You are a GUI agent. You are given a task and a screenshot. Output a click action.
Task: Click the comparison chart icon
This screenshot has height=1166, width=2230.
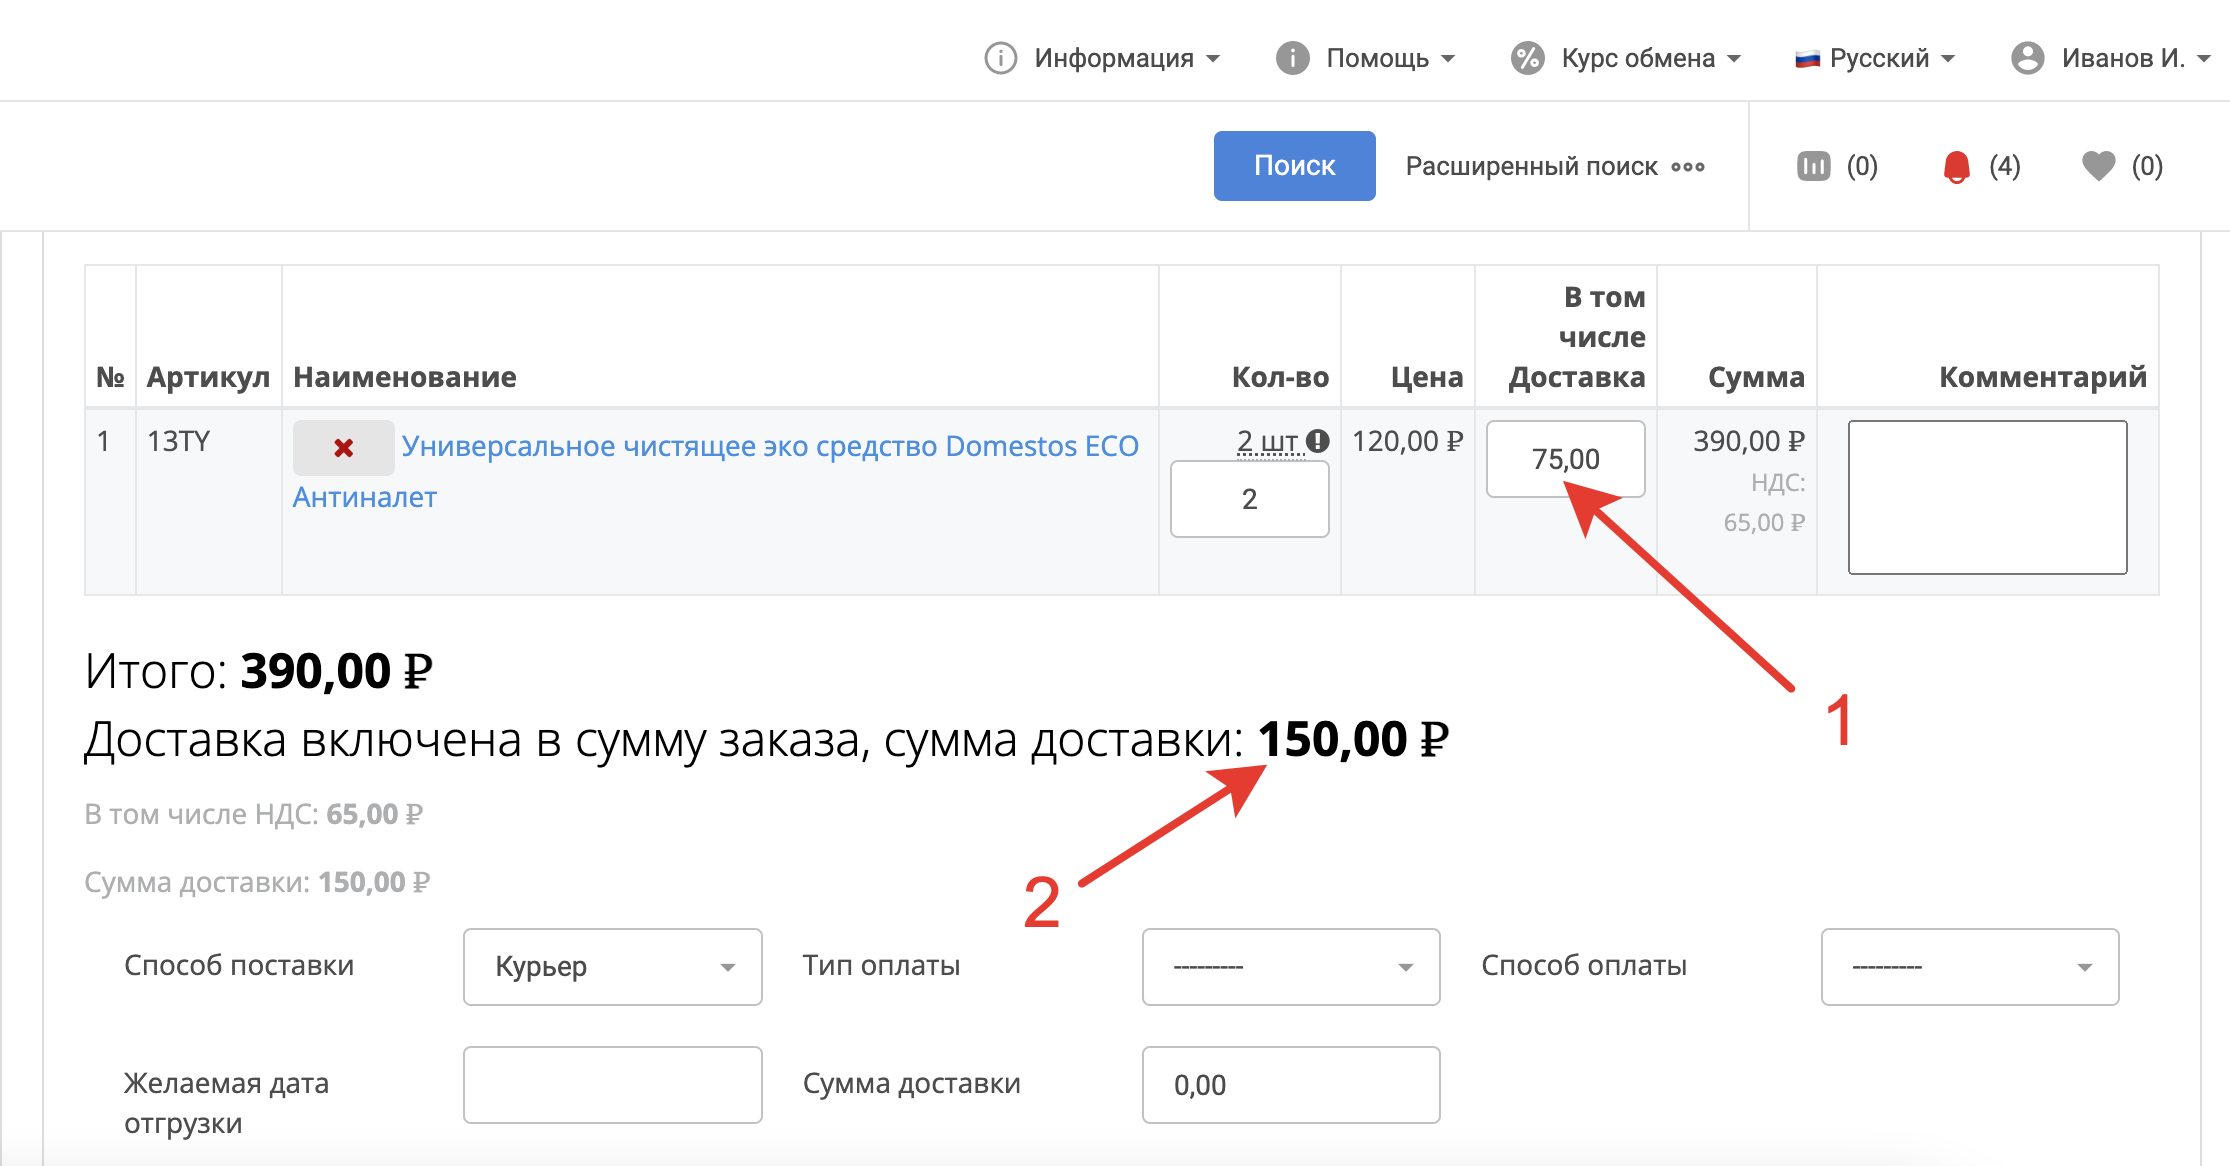(1813, 166)
